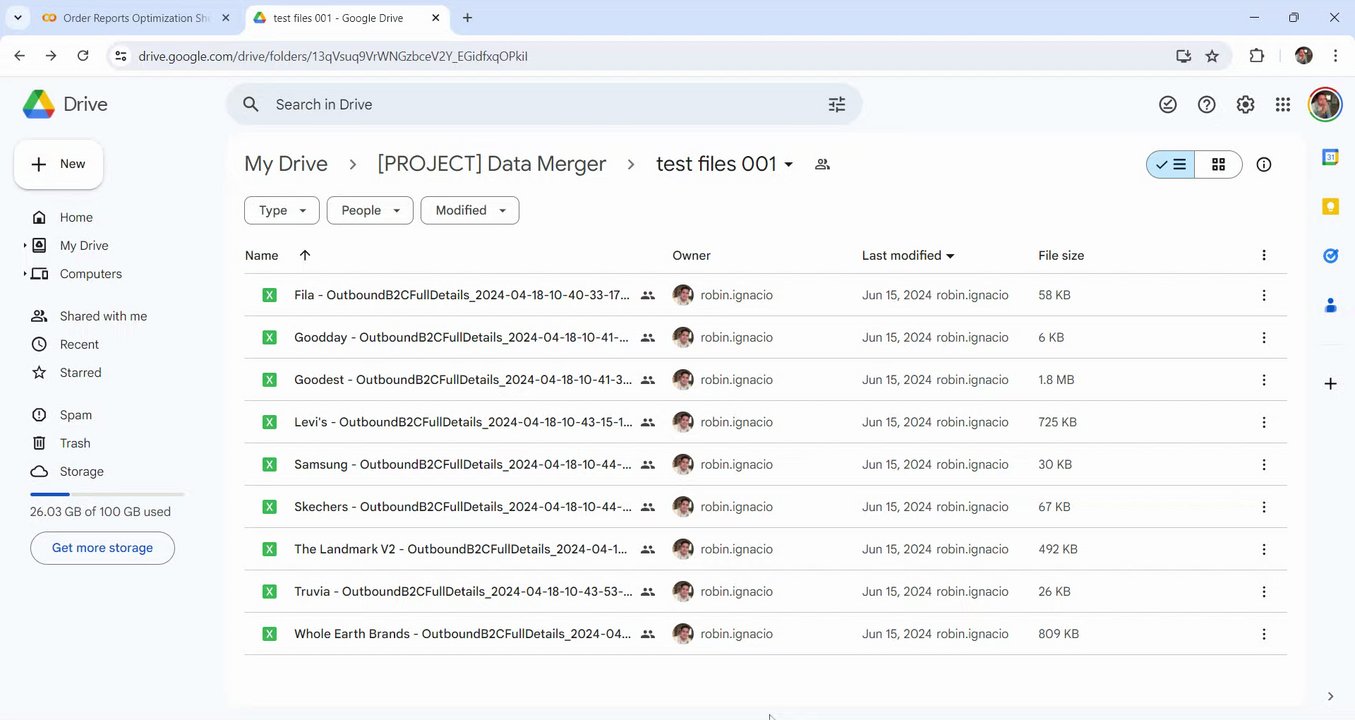1355x720 pixels.
Task: Expand My Drive tree in sidebar
Action: 25,245
